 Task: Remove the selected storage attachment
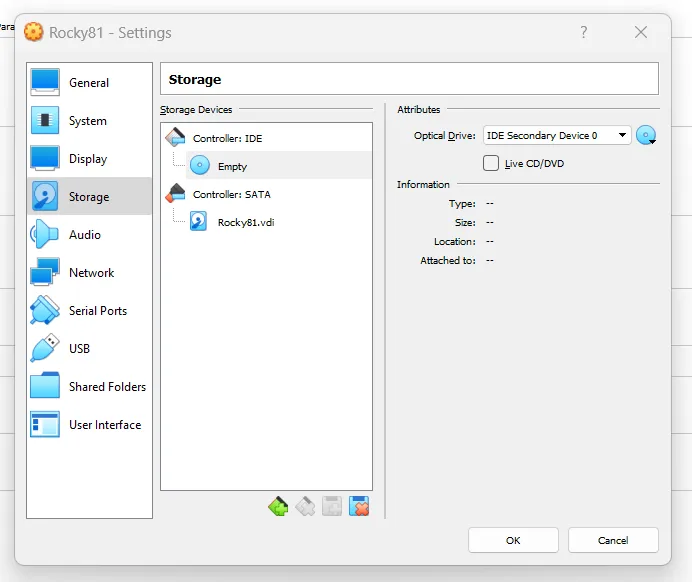point(359,506)
